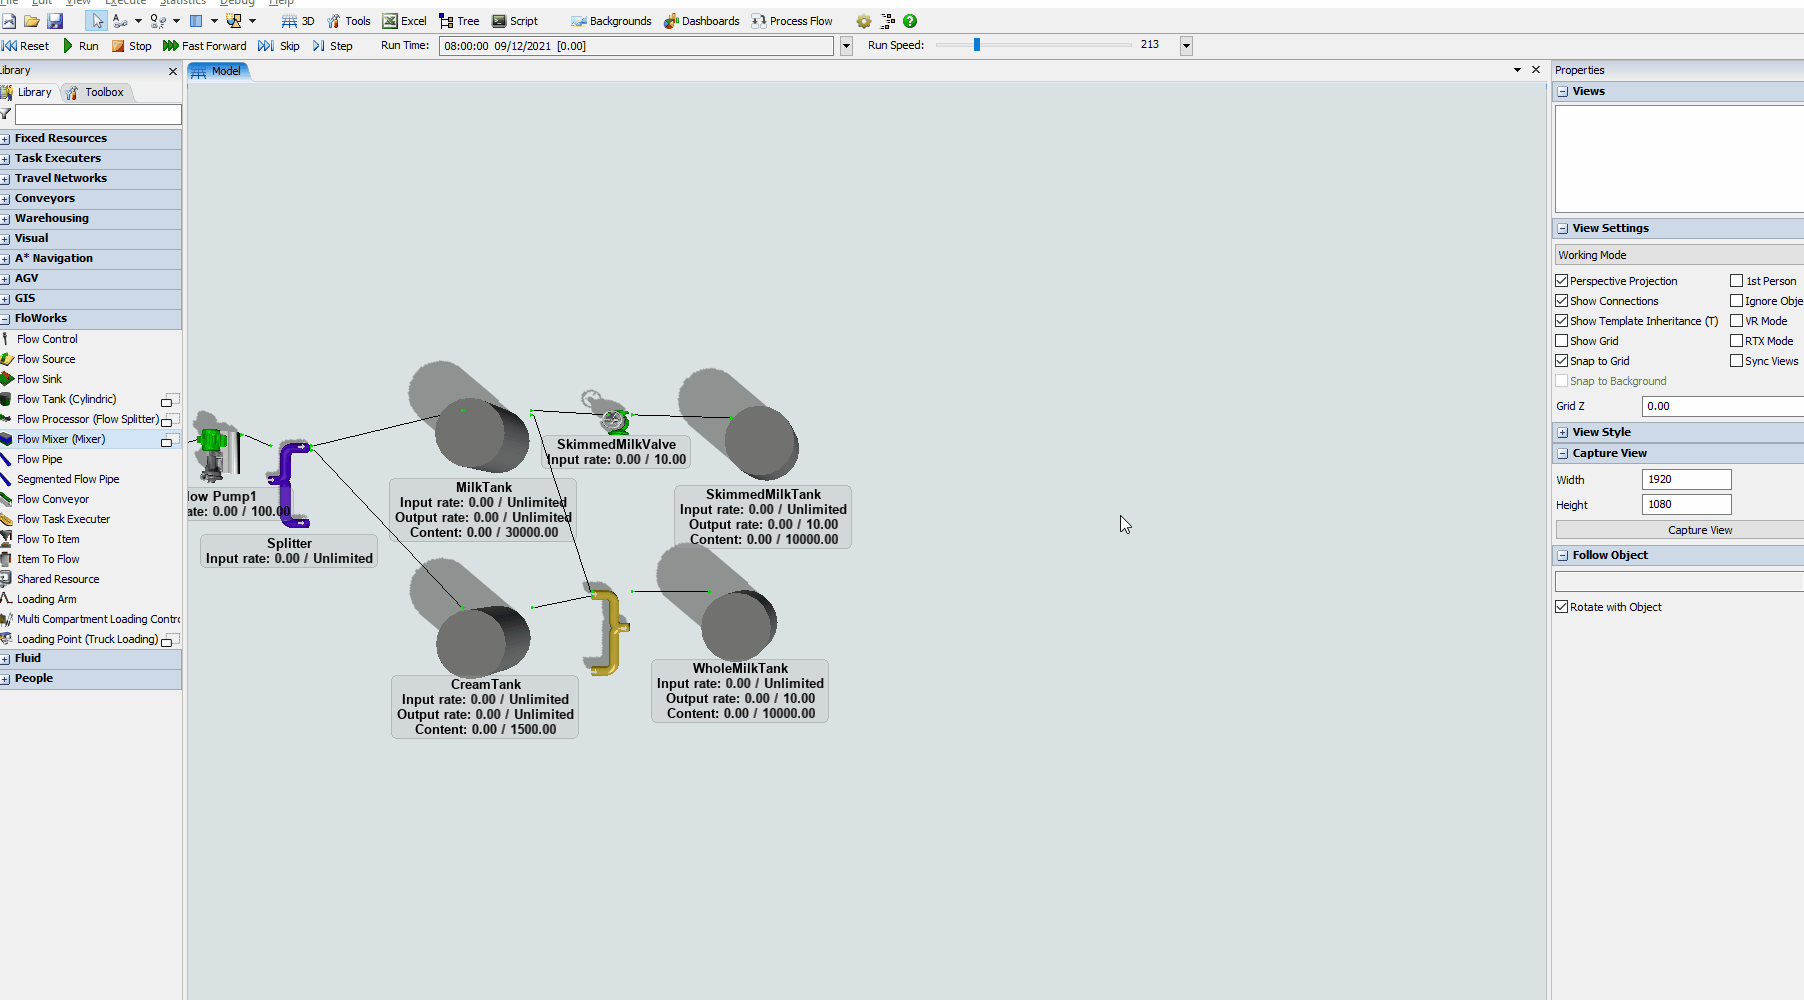This screenshot has height=1000, width=1804.
Task: Click the Capture View Width field
Action: [1686, 480]
